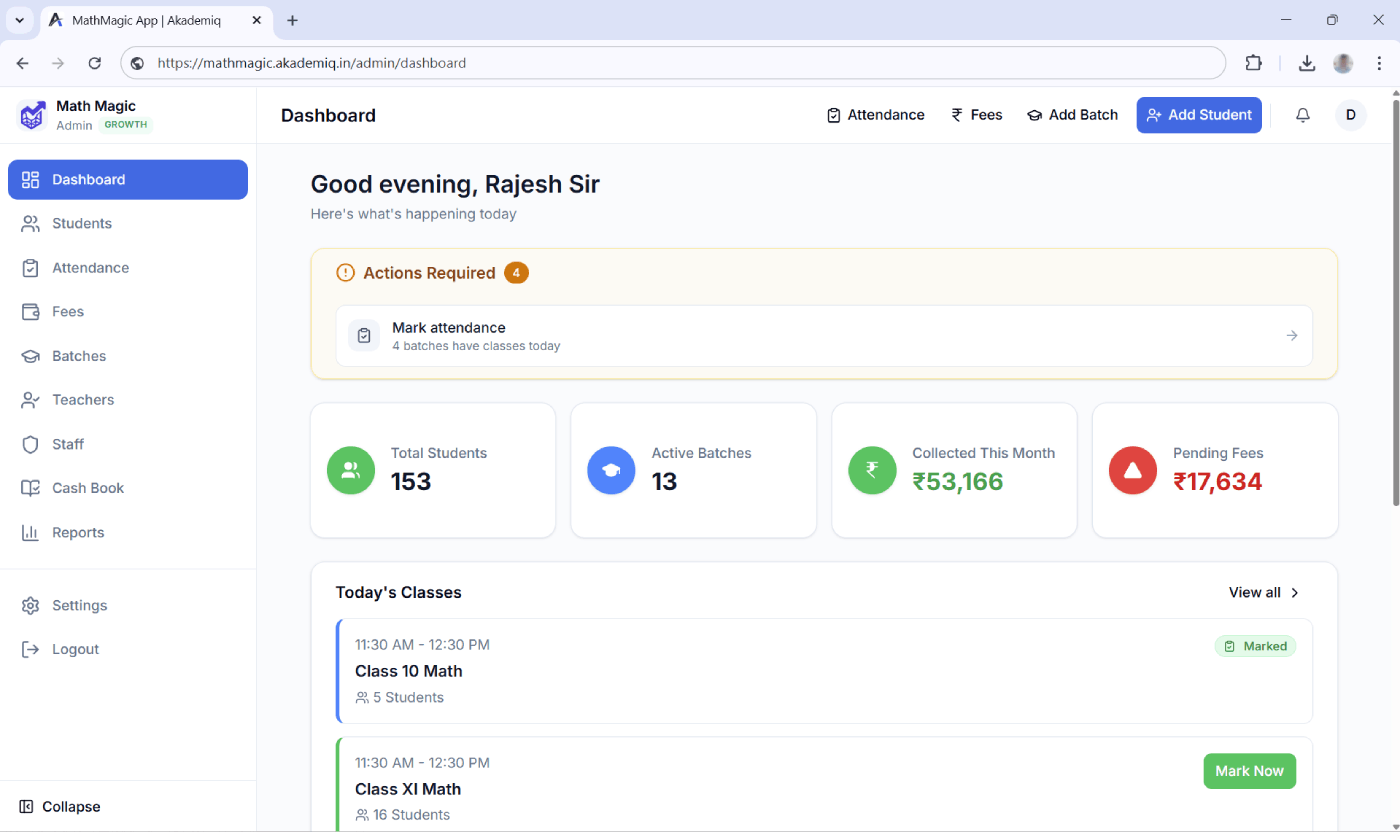
Task: Click the Math Magic app logo
Action: pos(33,115)
